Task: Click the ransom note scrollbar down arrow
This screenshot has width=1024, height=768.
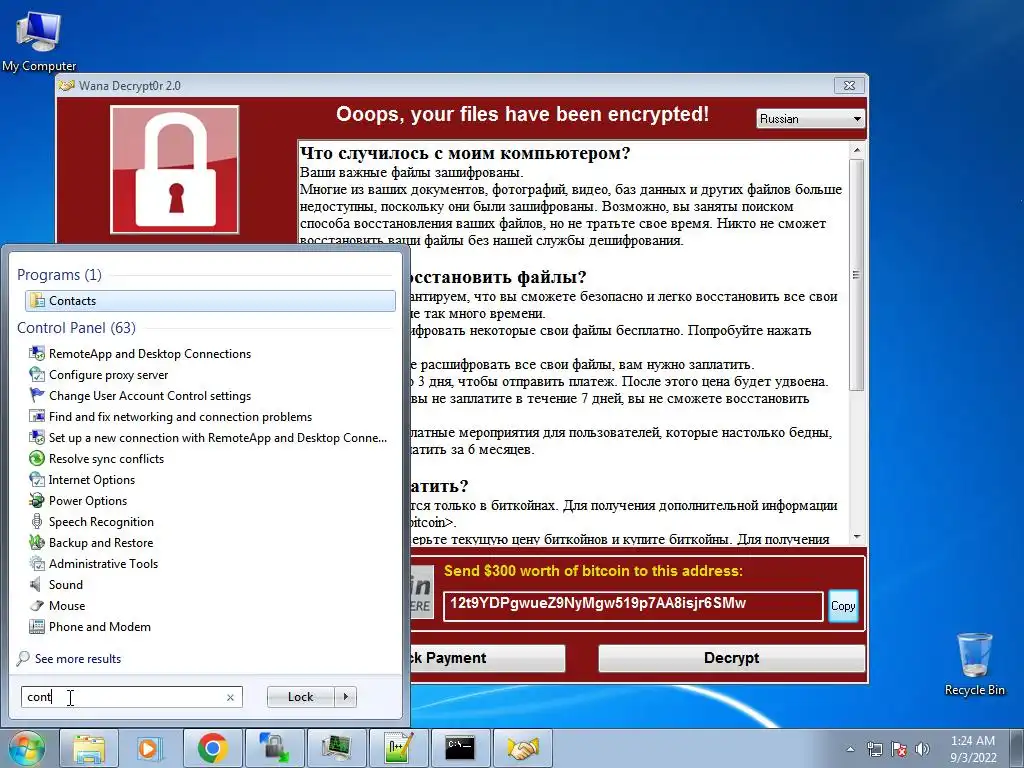Action: pos(857,537)
